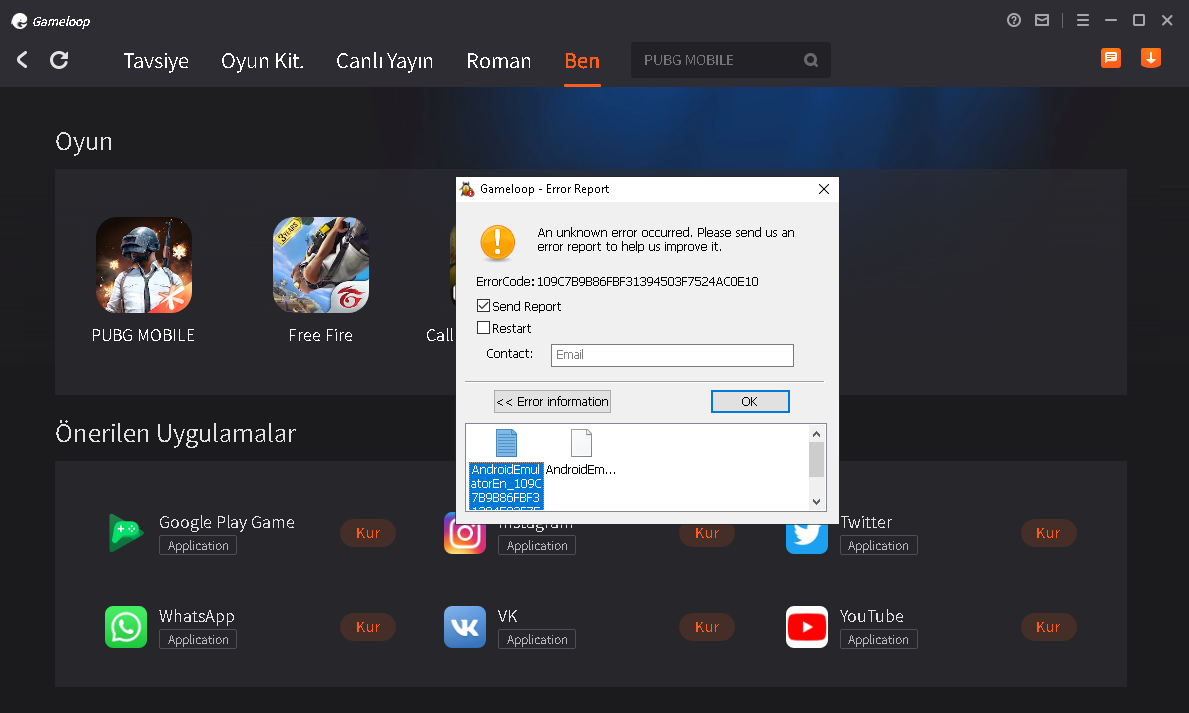Click the Free Fire game label
1189x713 pixels.
[321, 335]
